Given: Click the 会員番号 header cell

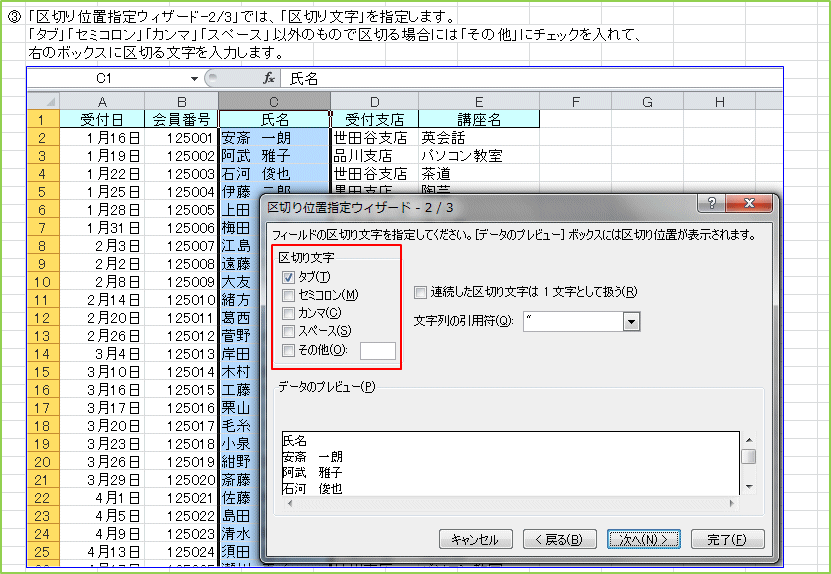Looking at the screenshot, I should pyautogui.click(x=181, y=119).
